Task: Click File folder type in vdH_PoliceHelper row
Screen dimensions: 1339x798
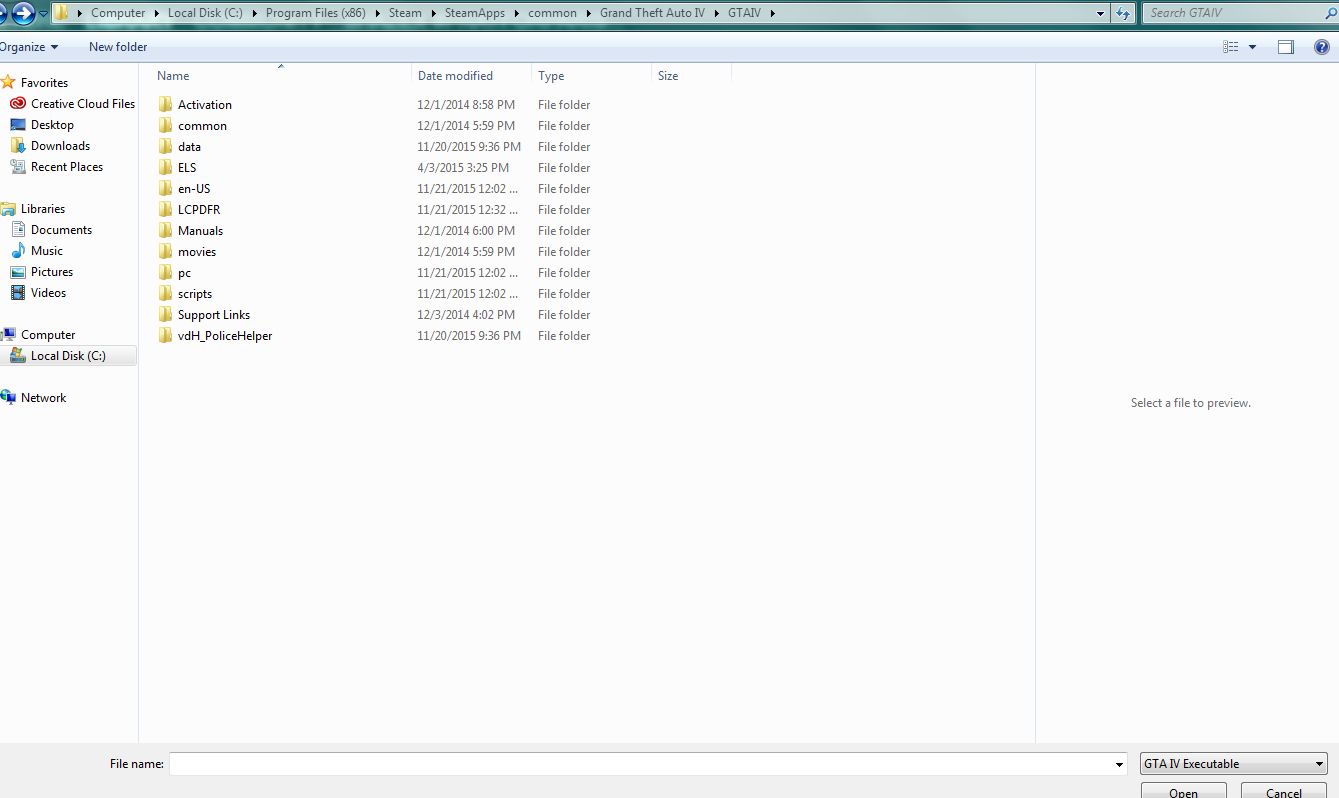Action: point(564,336)
